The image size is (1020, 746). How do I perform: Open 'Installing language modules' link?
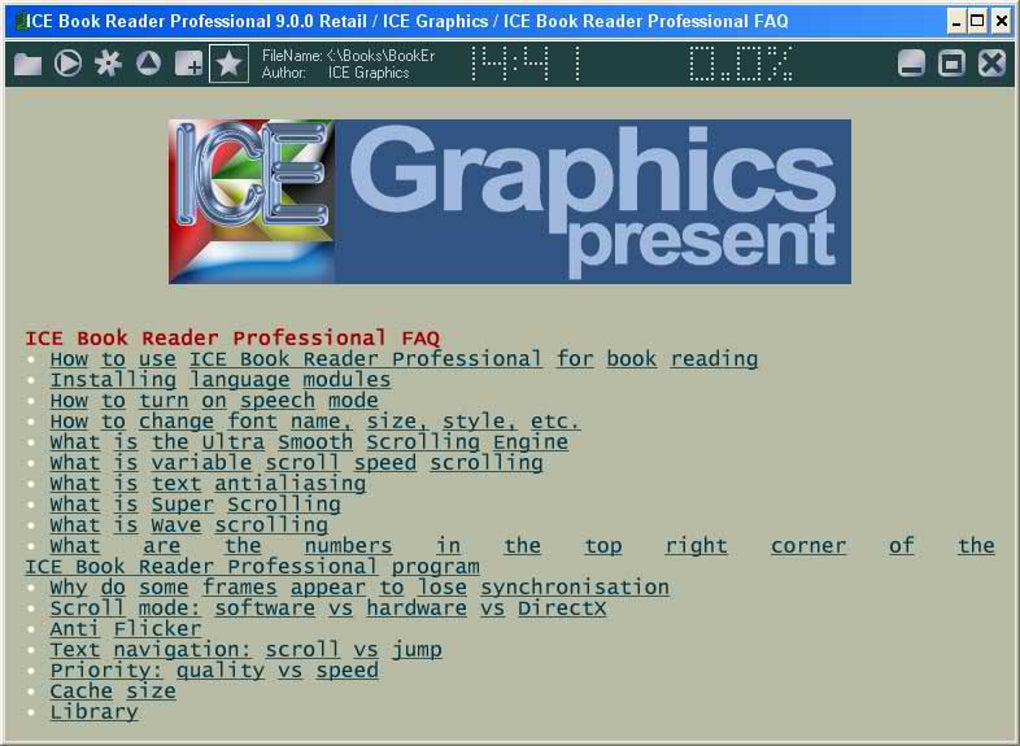(221, 380)
